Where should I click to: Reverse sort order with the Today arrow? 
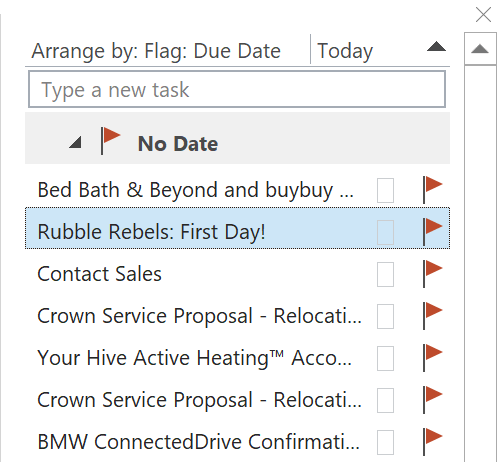coord(436,46)
